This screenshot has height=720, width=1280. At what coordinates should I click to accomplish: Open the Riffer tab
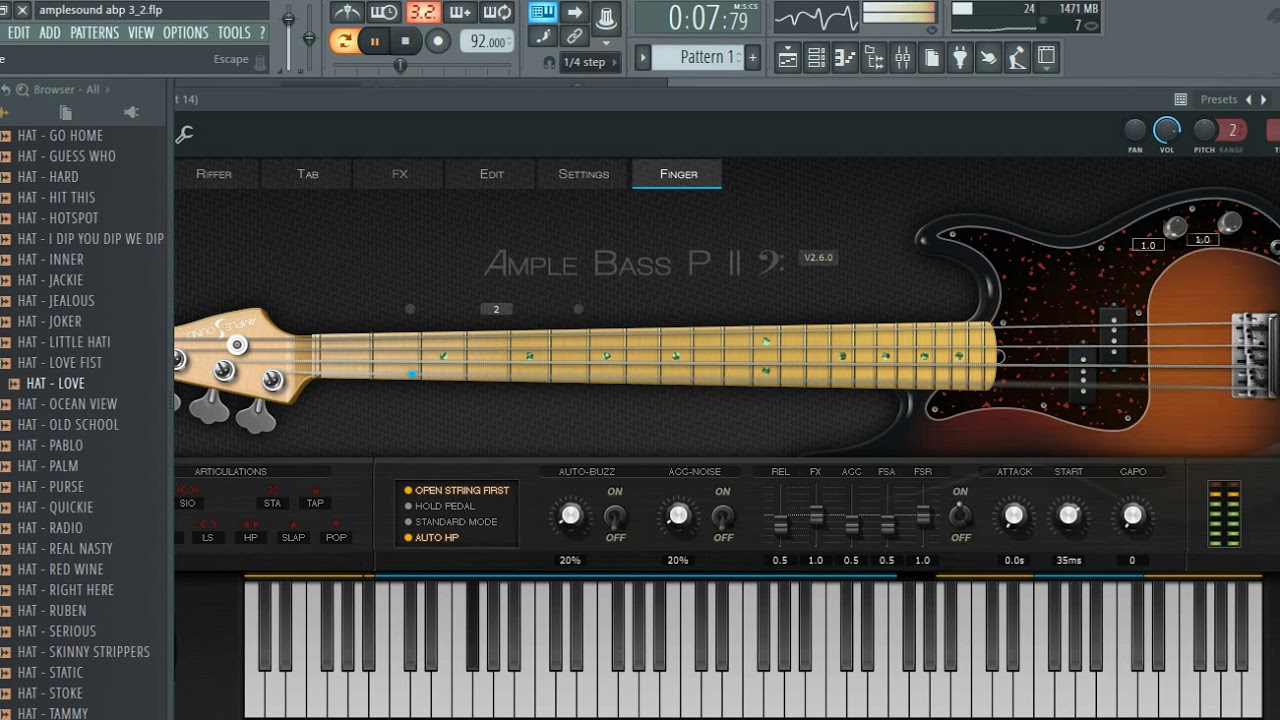tap(214, 174)
